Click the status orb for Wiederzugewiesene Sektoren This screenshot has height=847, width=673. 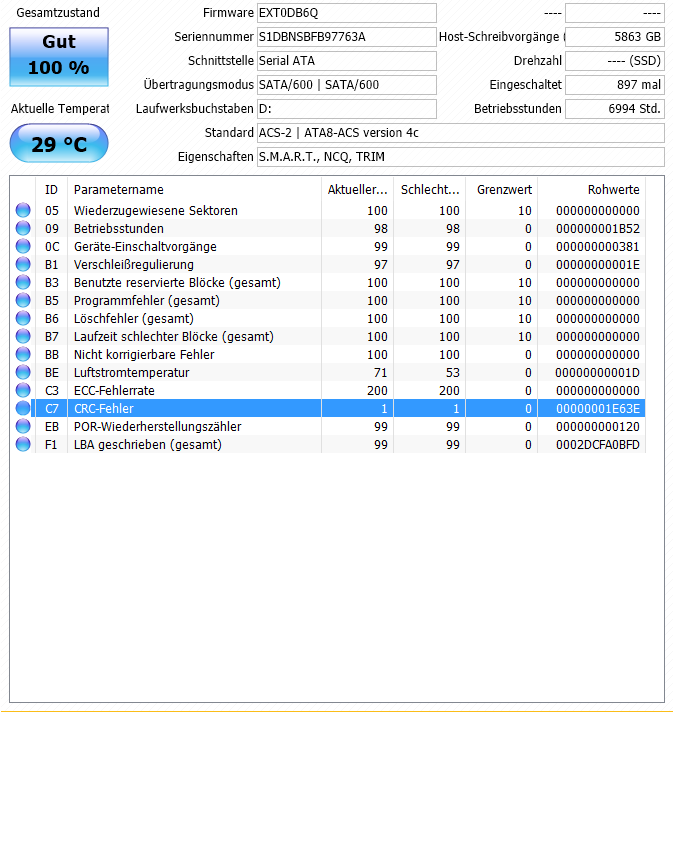pos(23,210)
